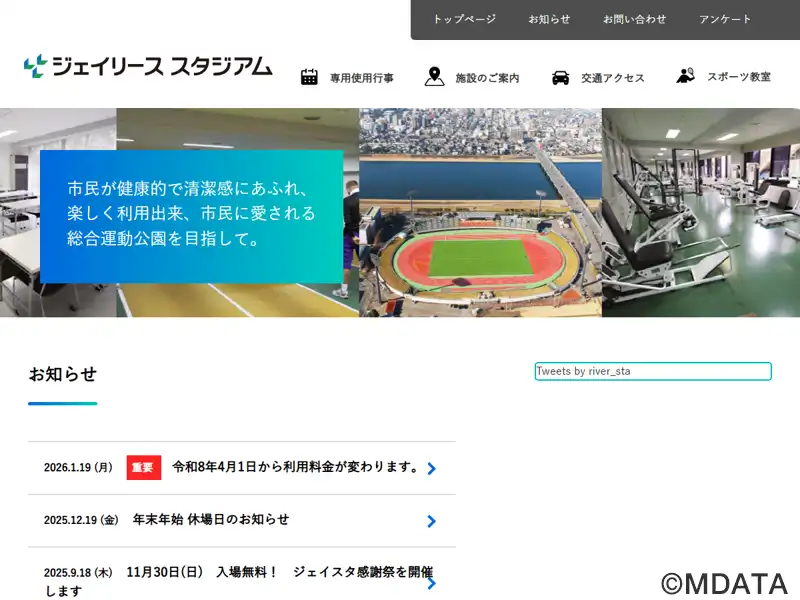Click the ジェイリース スタジアム logo
Screen dimensions: 800x600
coord(148,66)
